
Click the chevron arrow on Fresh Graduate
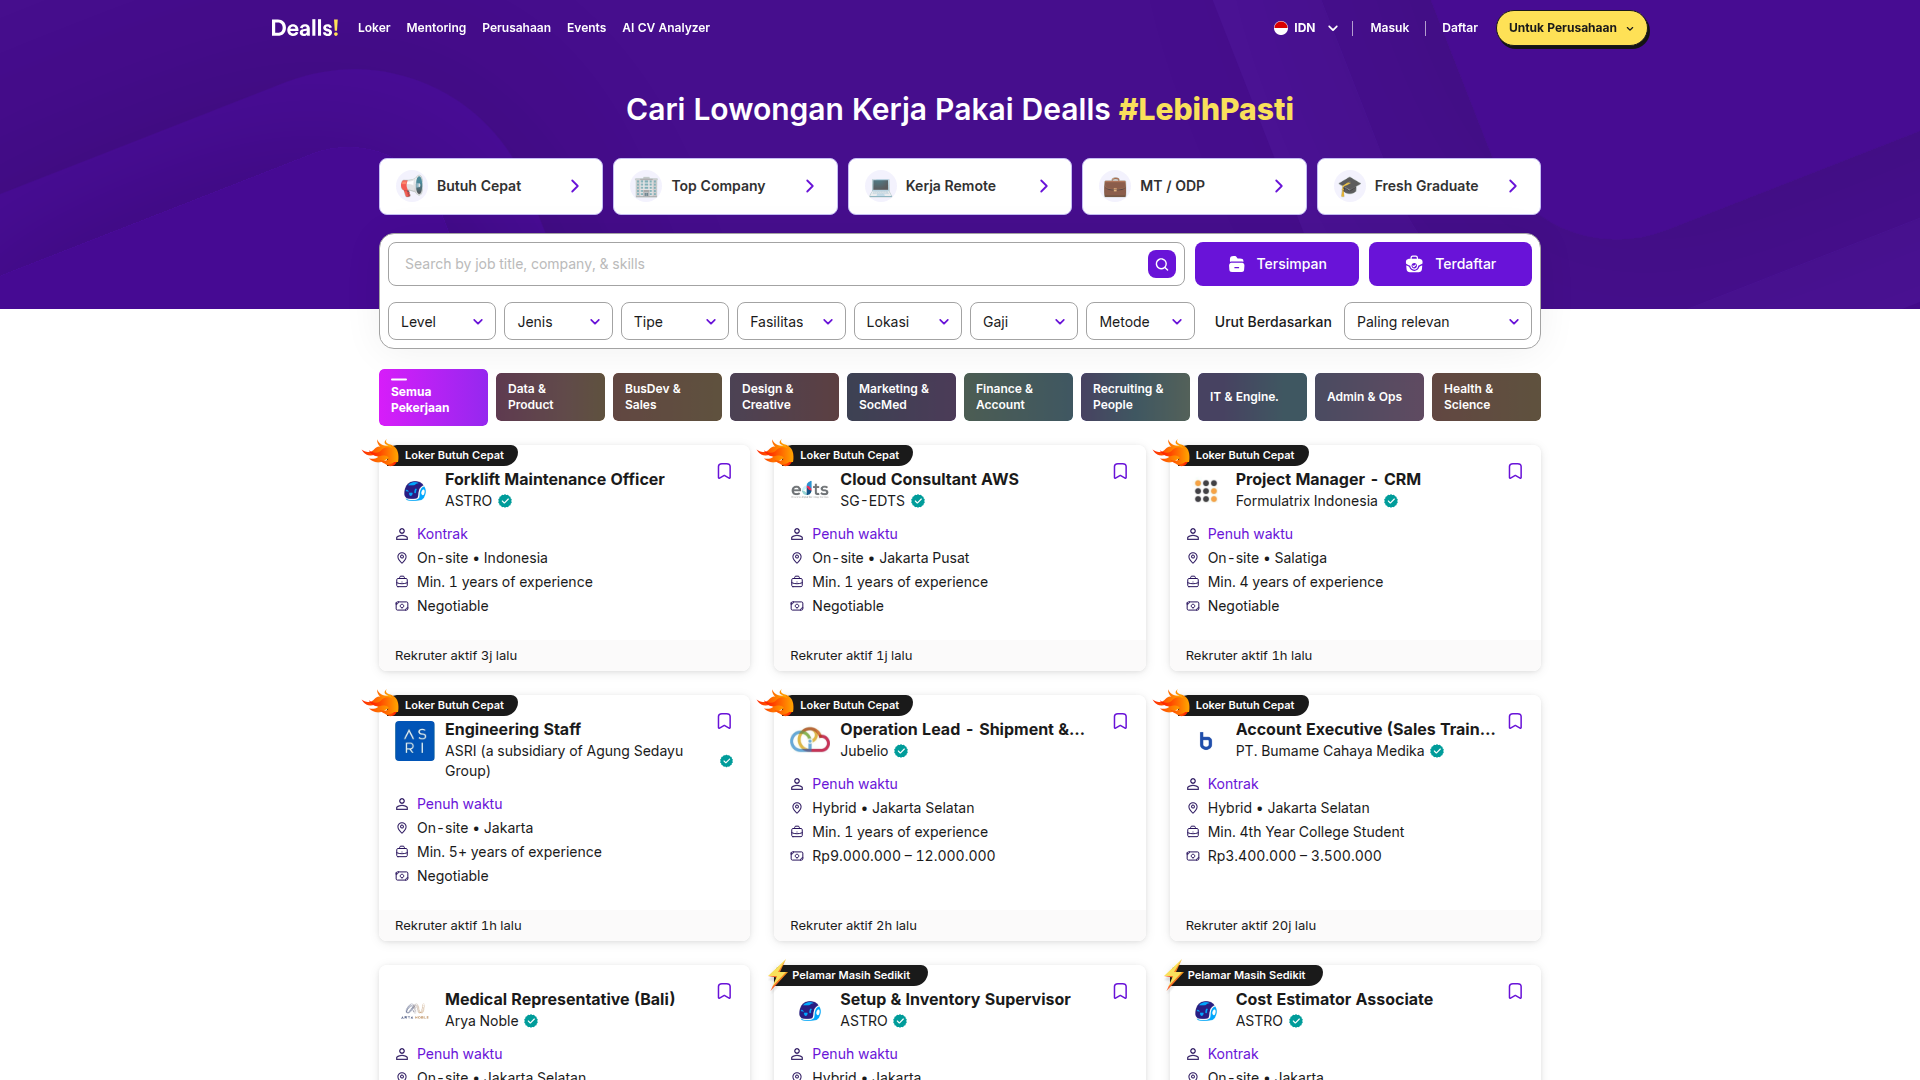1513,186
